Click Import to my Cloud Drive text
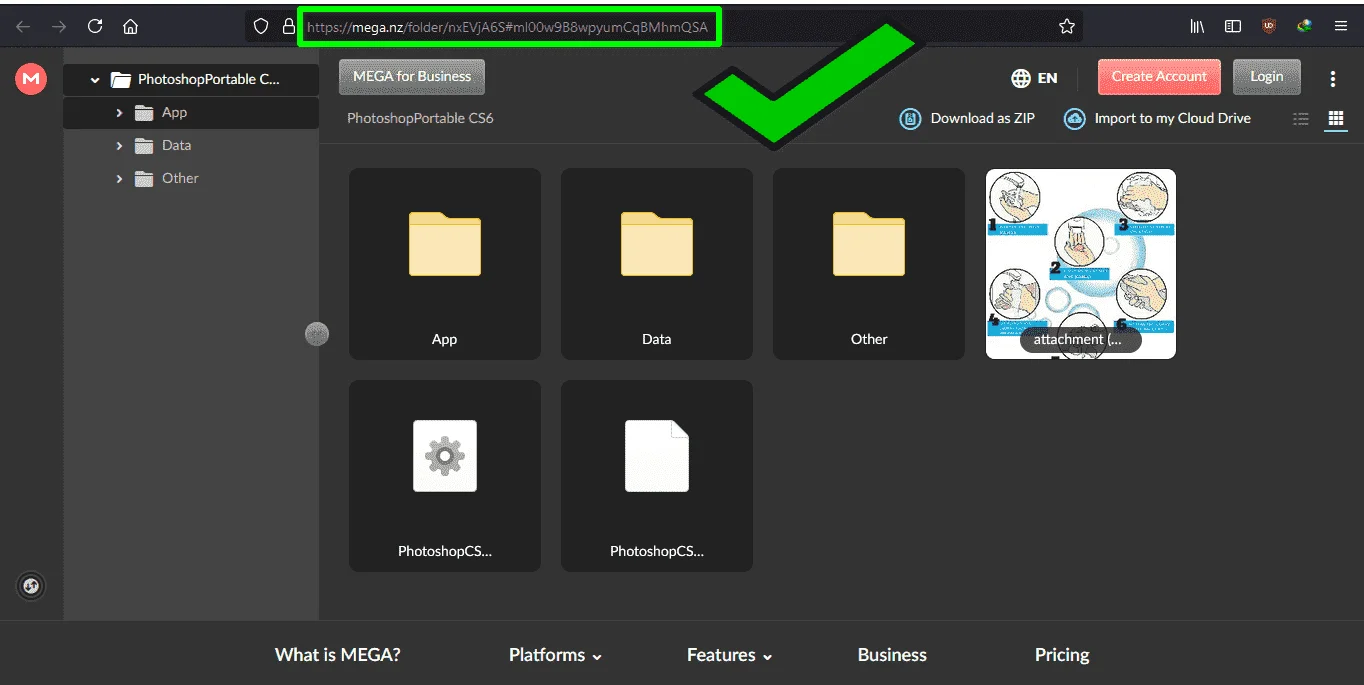This screenshot has width=1364, height=685. click(1172, 118)
